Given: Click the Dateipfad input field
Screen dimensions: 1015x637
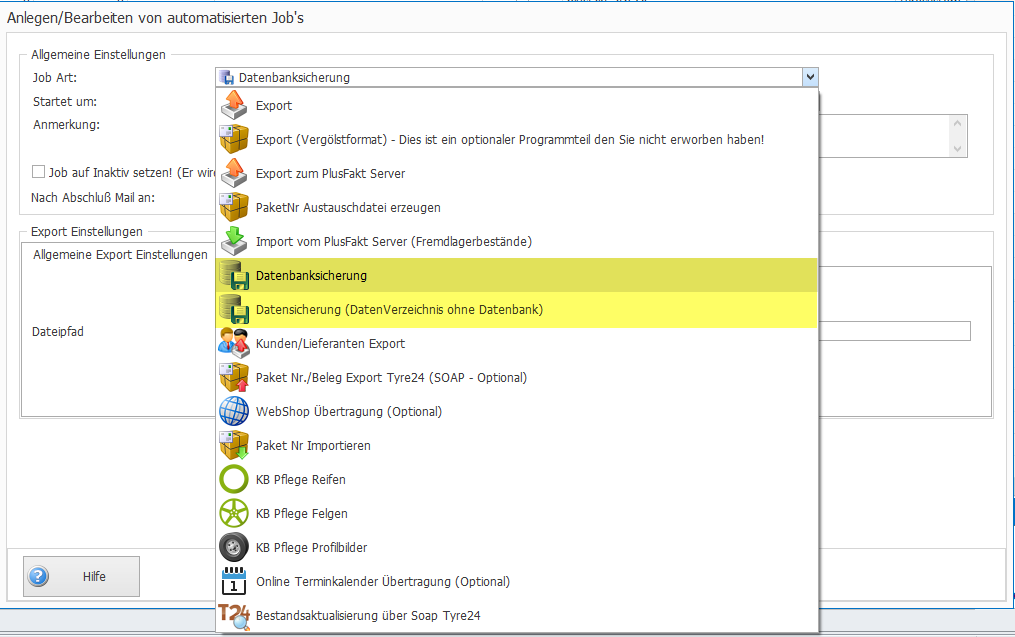Looking at the screenshot, I should (x=895, y=331).
